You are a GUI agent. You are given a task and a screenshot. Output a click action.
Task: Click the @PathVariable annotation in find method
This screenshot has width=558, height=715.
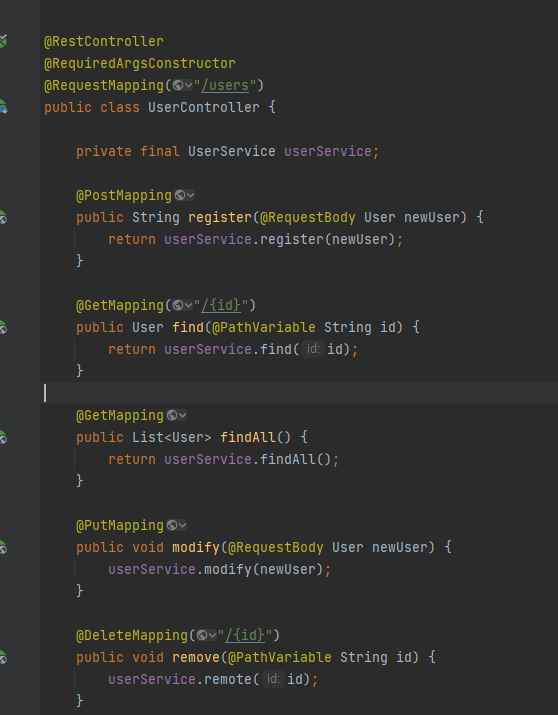click(264, 327)
